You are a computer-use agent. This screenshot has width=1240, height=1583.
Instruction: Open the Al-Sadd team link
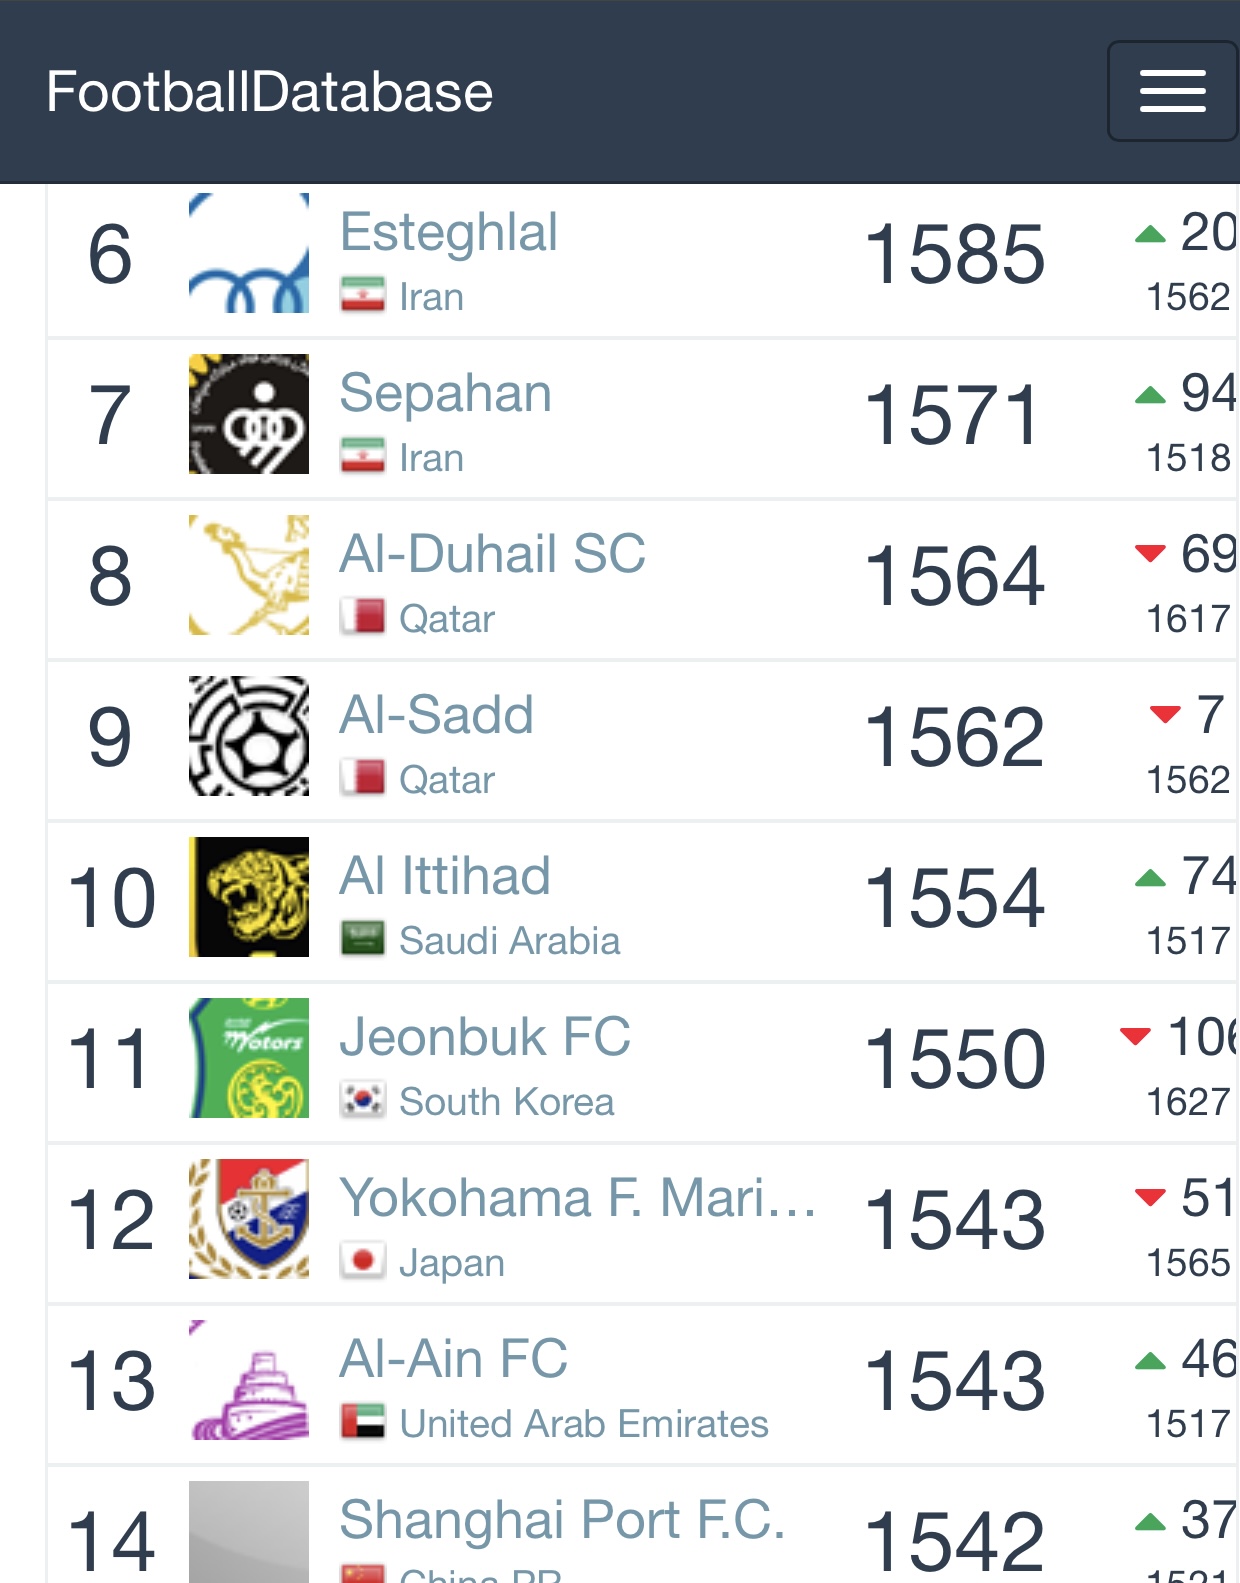point(436,714)
